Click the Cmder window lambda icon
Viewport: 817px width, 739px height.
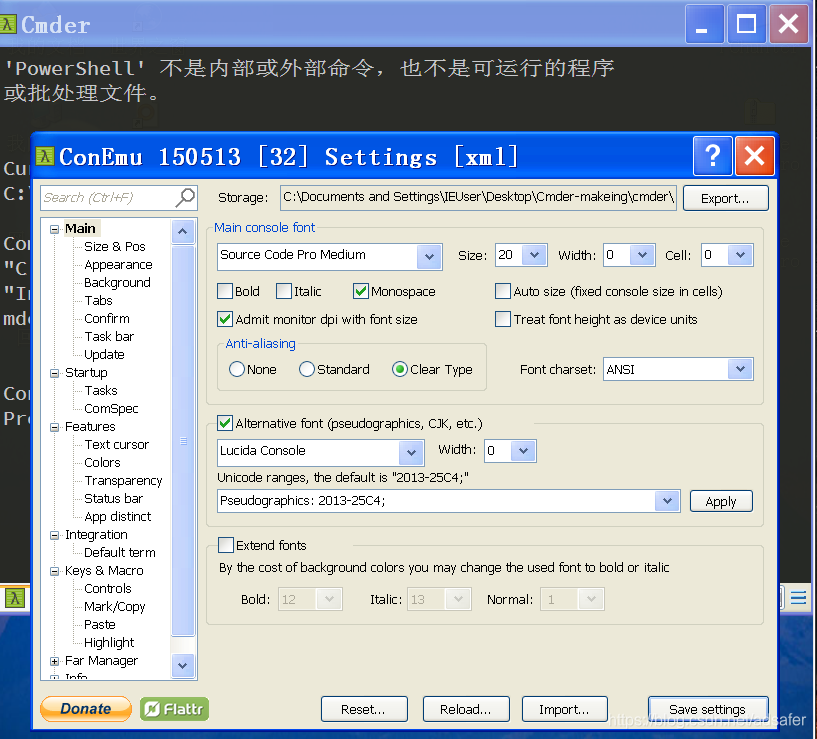pos(7,24)
